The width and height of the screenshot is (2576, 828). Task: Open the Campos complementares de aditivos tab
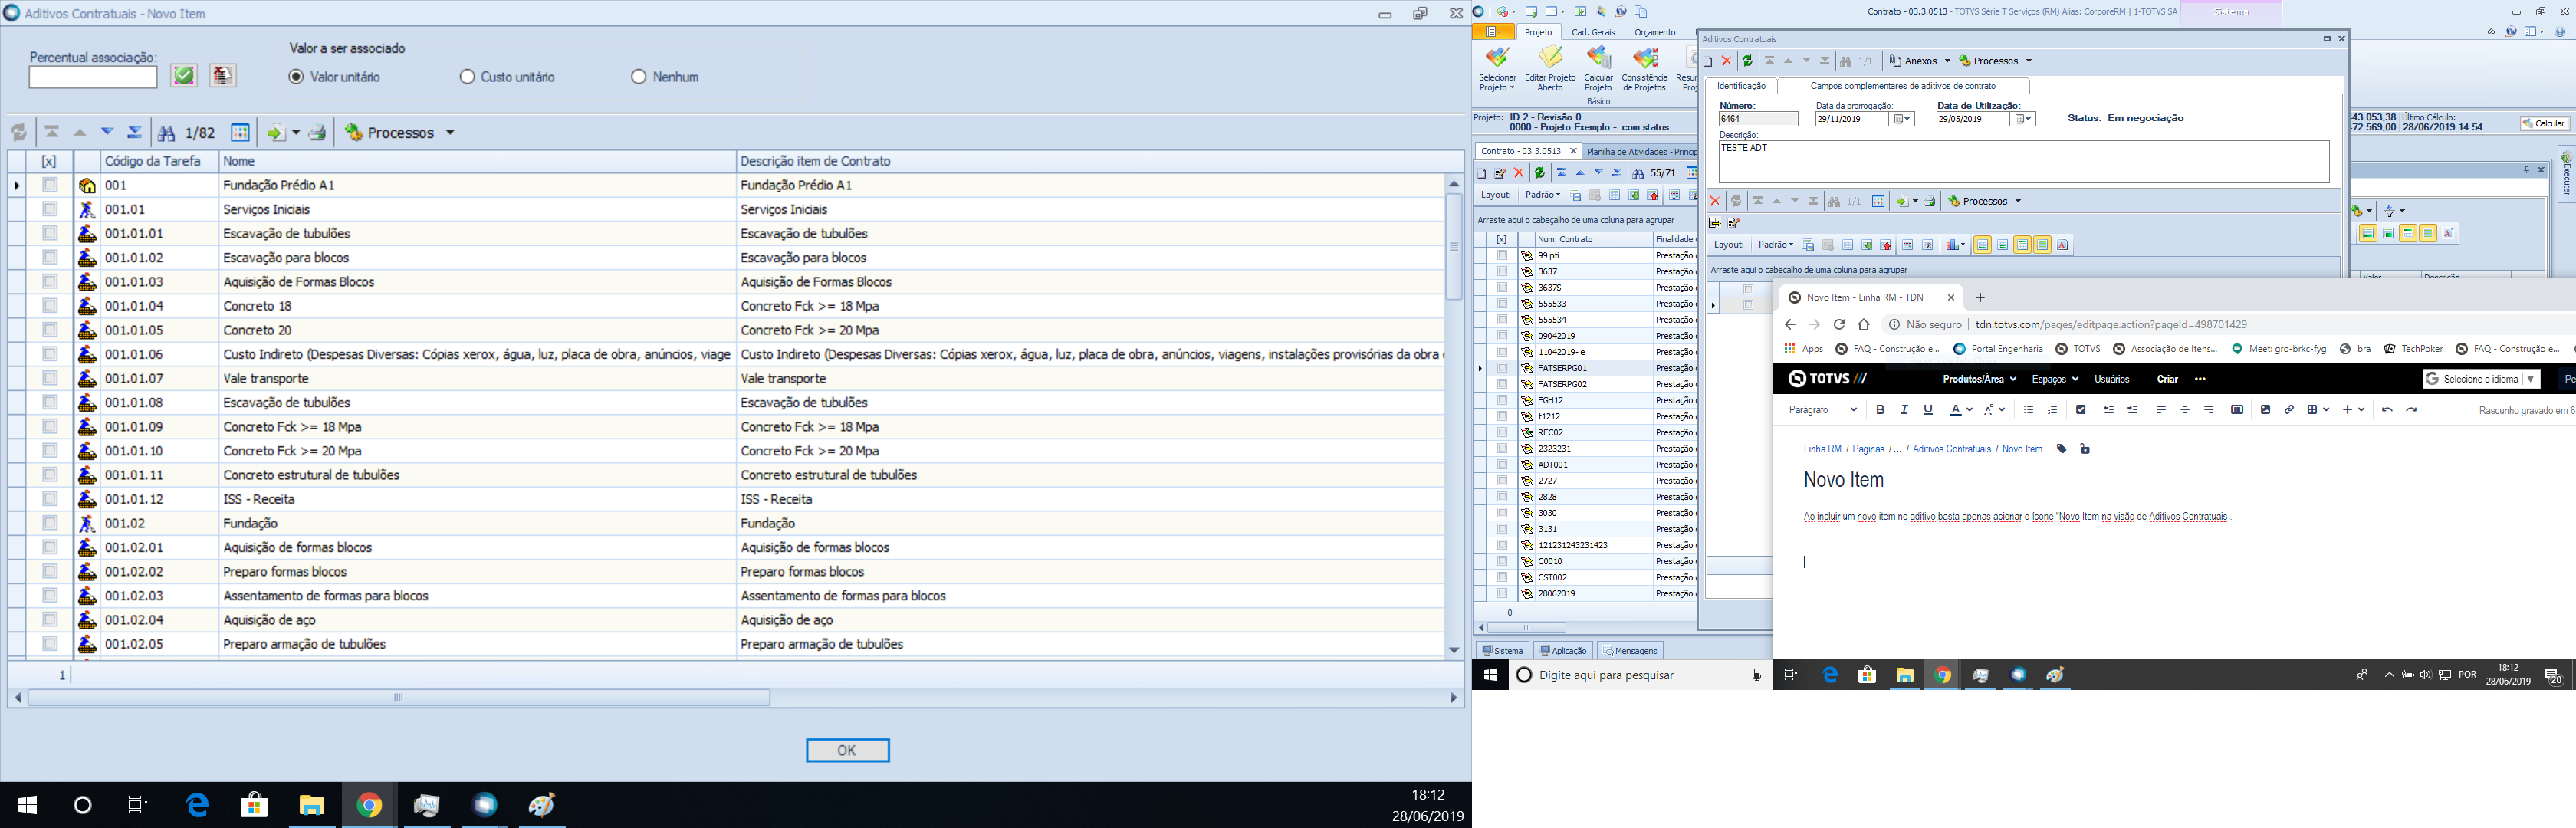click(1902, 86)
